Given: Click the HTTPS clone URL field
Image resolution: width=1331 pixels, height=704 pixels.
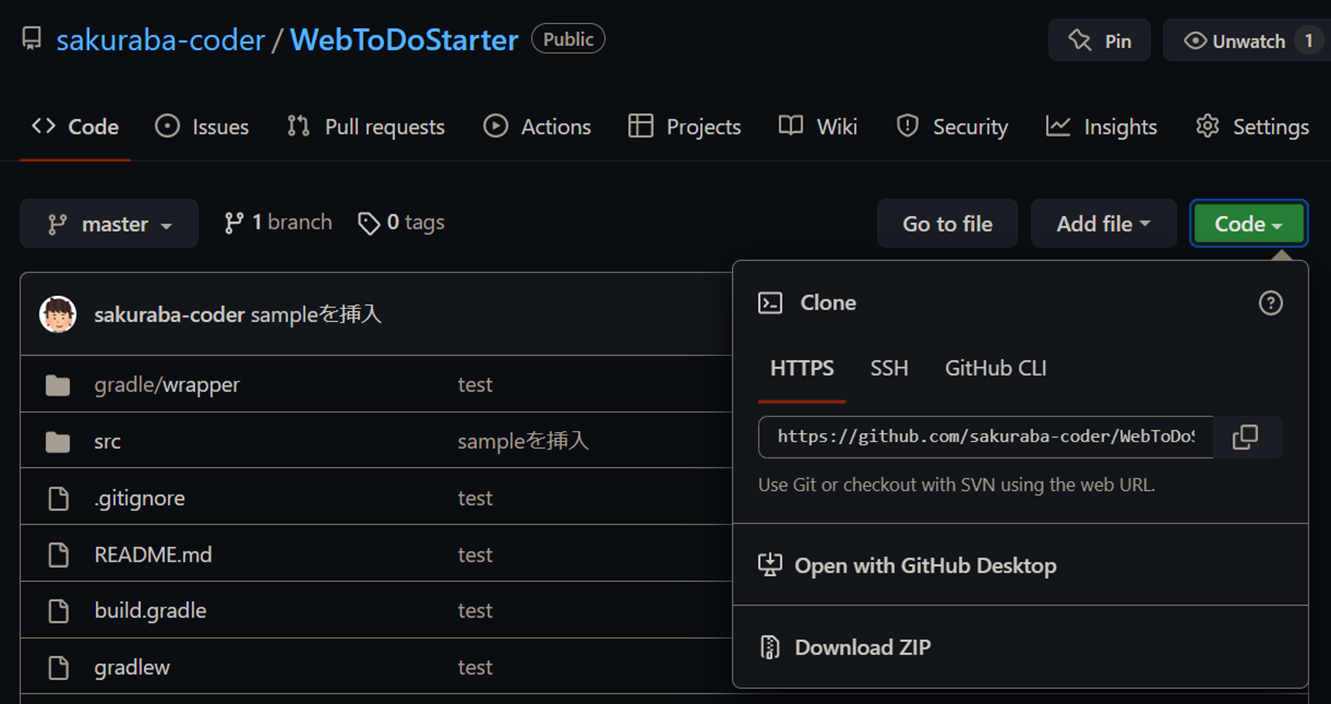Looking at the screenshot, I should click(985, 437).
